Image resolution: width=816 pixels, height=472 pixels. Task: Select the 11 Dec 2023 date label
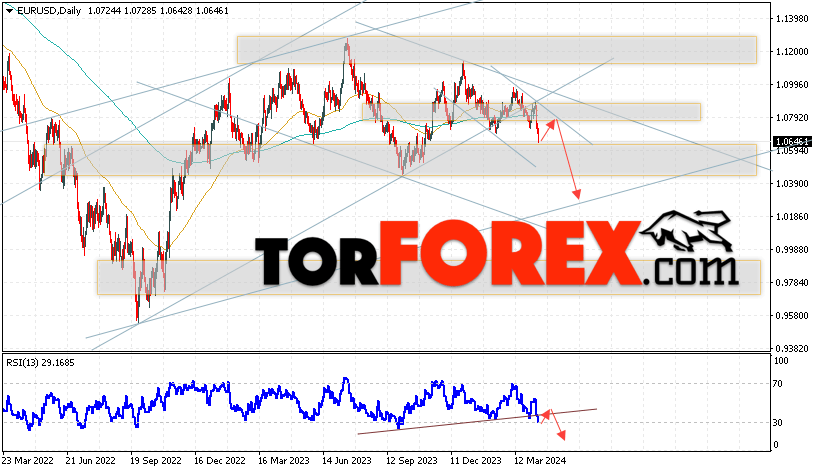pyautogui.click(x=476, y=461)
